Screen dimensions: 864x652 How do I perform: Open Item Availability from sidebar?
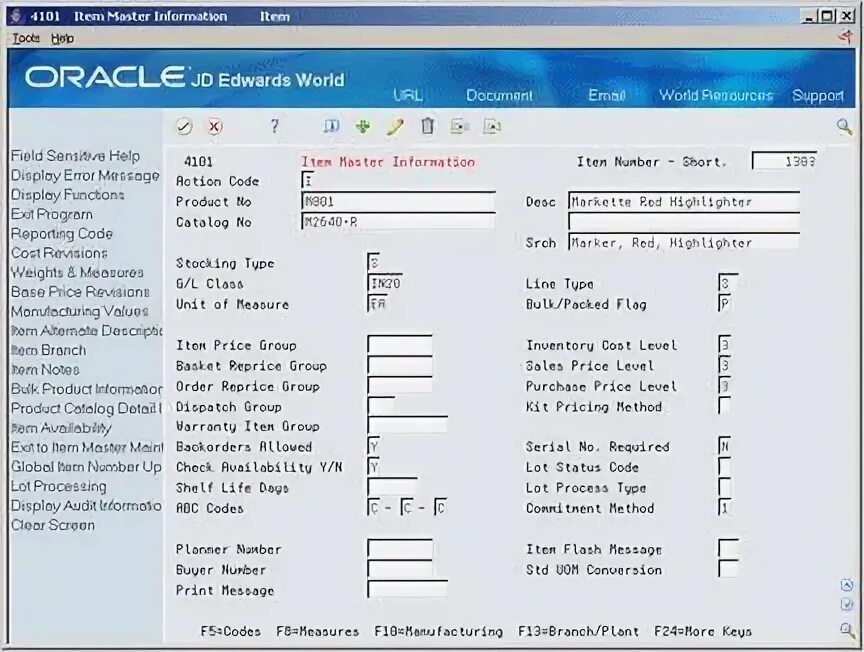point(61,428)
